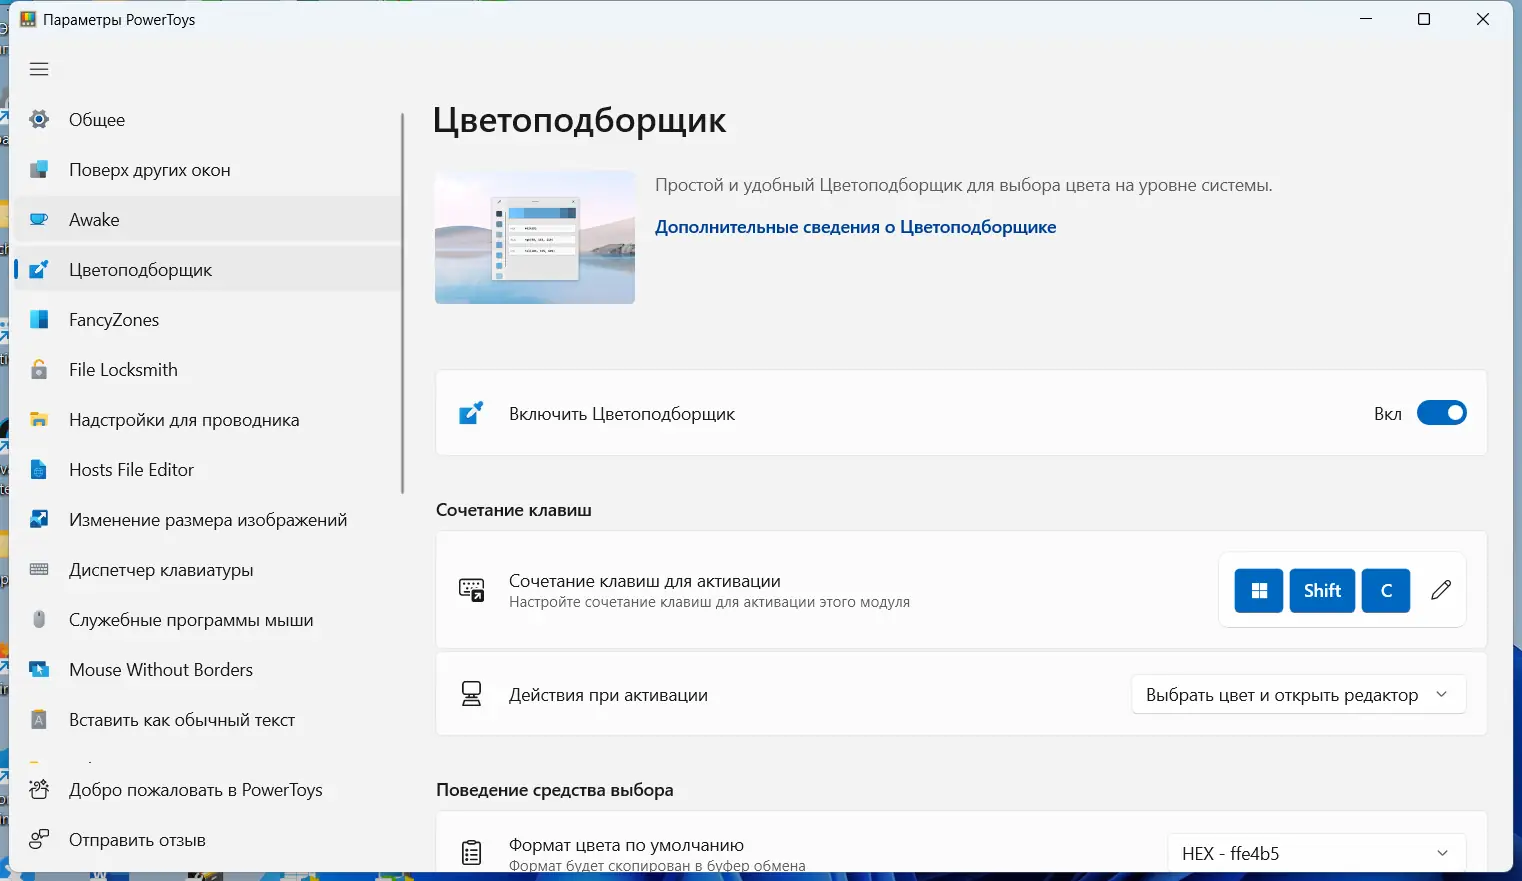Screen dimensions: 1522x881
Task: Follow the Дополнительные сведения о Цветоподборщике link
Action: tap(856, 227)
